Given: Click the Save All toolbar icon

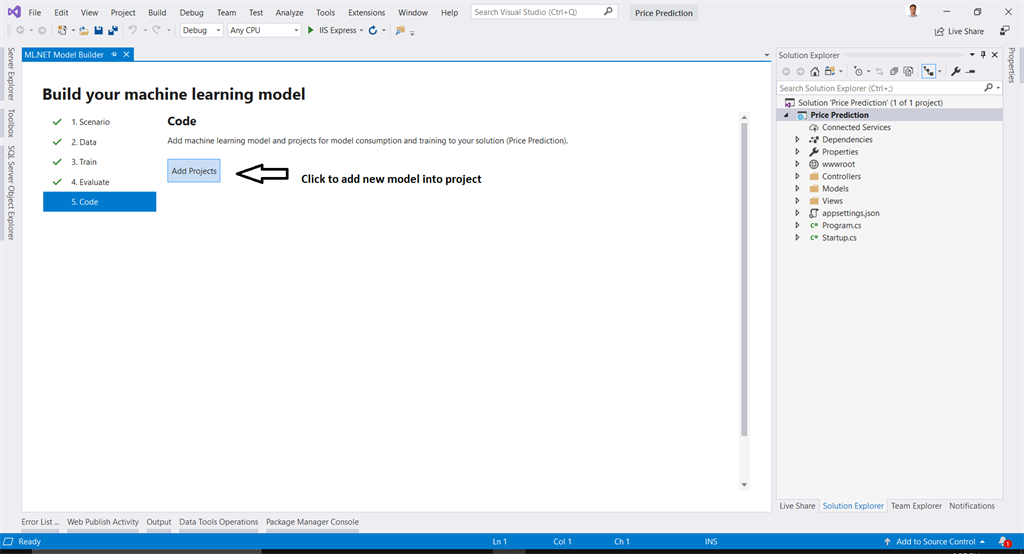Looking at the screenshot, I should tap(113, 30).
